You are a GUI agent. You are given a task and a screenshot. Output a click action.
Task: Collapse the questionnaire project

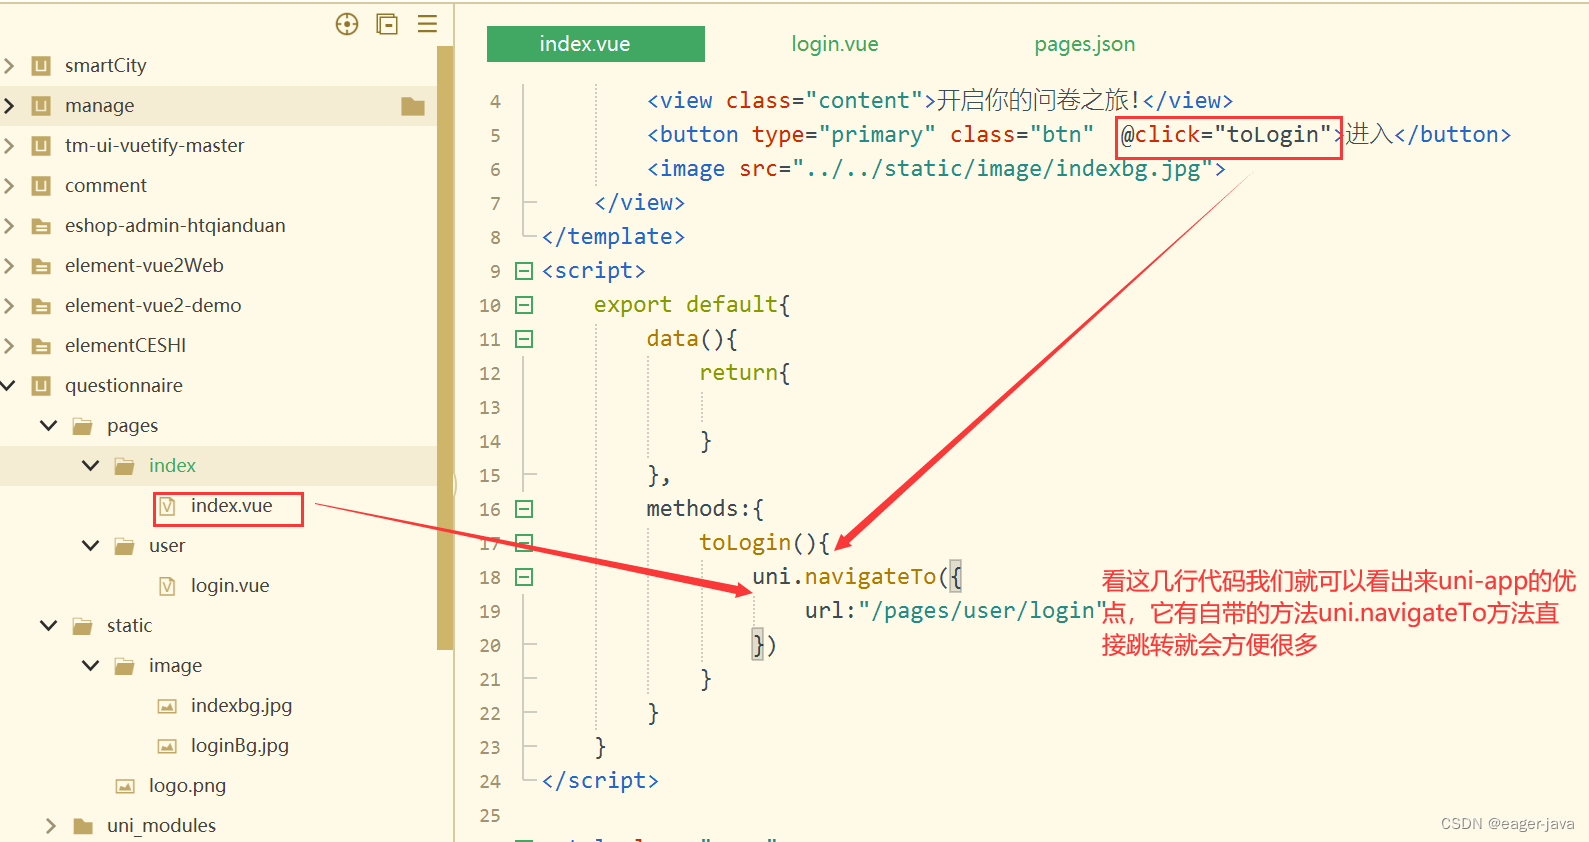coord(9,386)
